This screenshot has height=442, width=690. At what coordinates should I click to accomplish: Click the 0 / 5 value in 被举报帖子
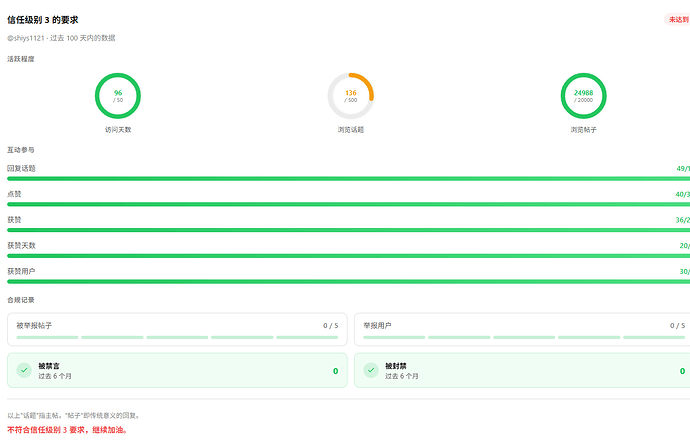pos(330,326)
